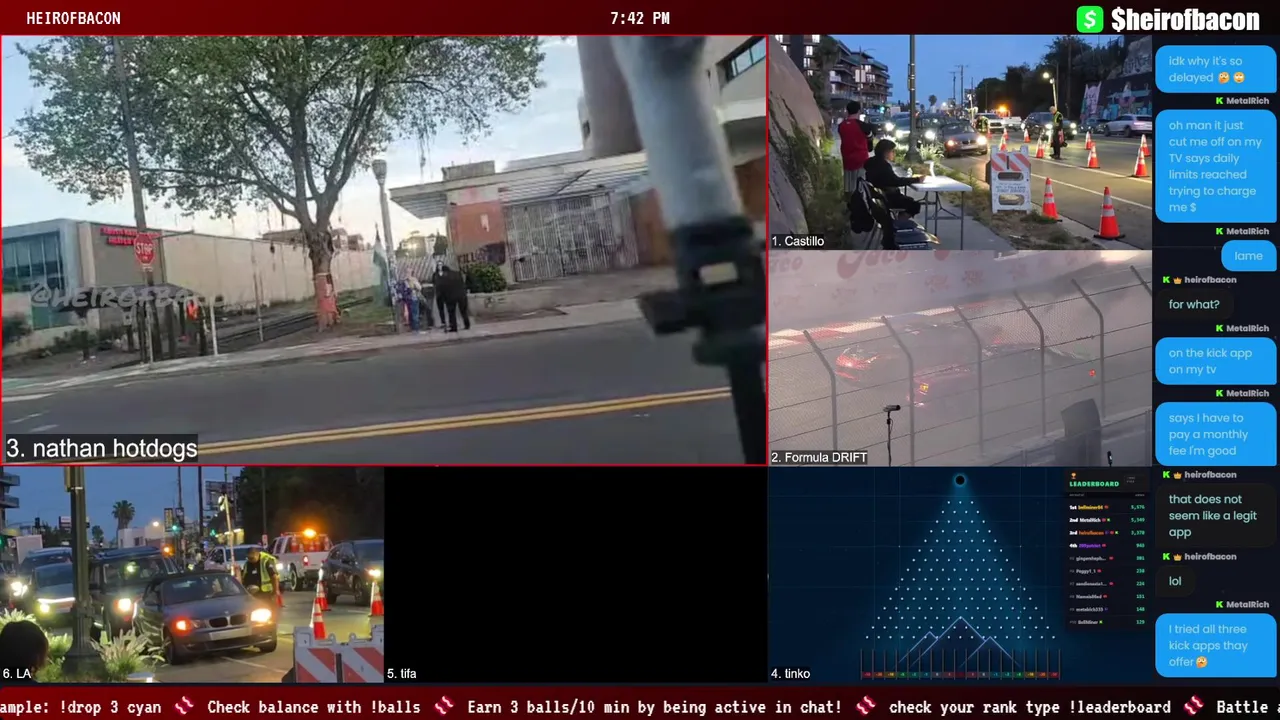The height and width of the screenshot is (720, 1280).
Task: Click Kick icon beside MetalRich above 'I tried all three'
Action: (x=1220, y=605)
